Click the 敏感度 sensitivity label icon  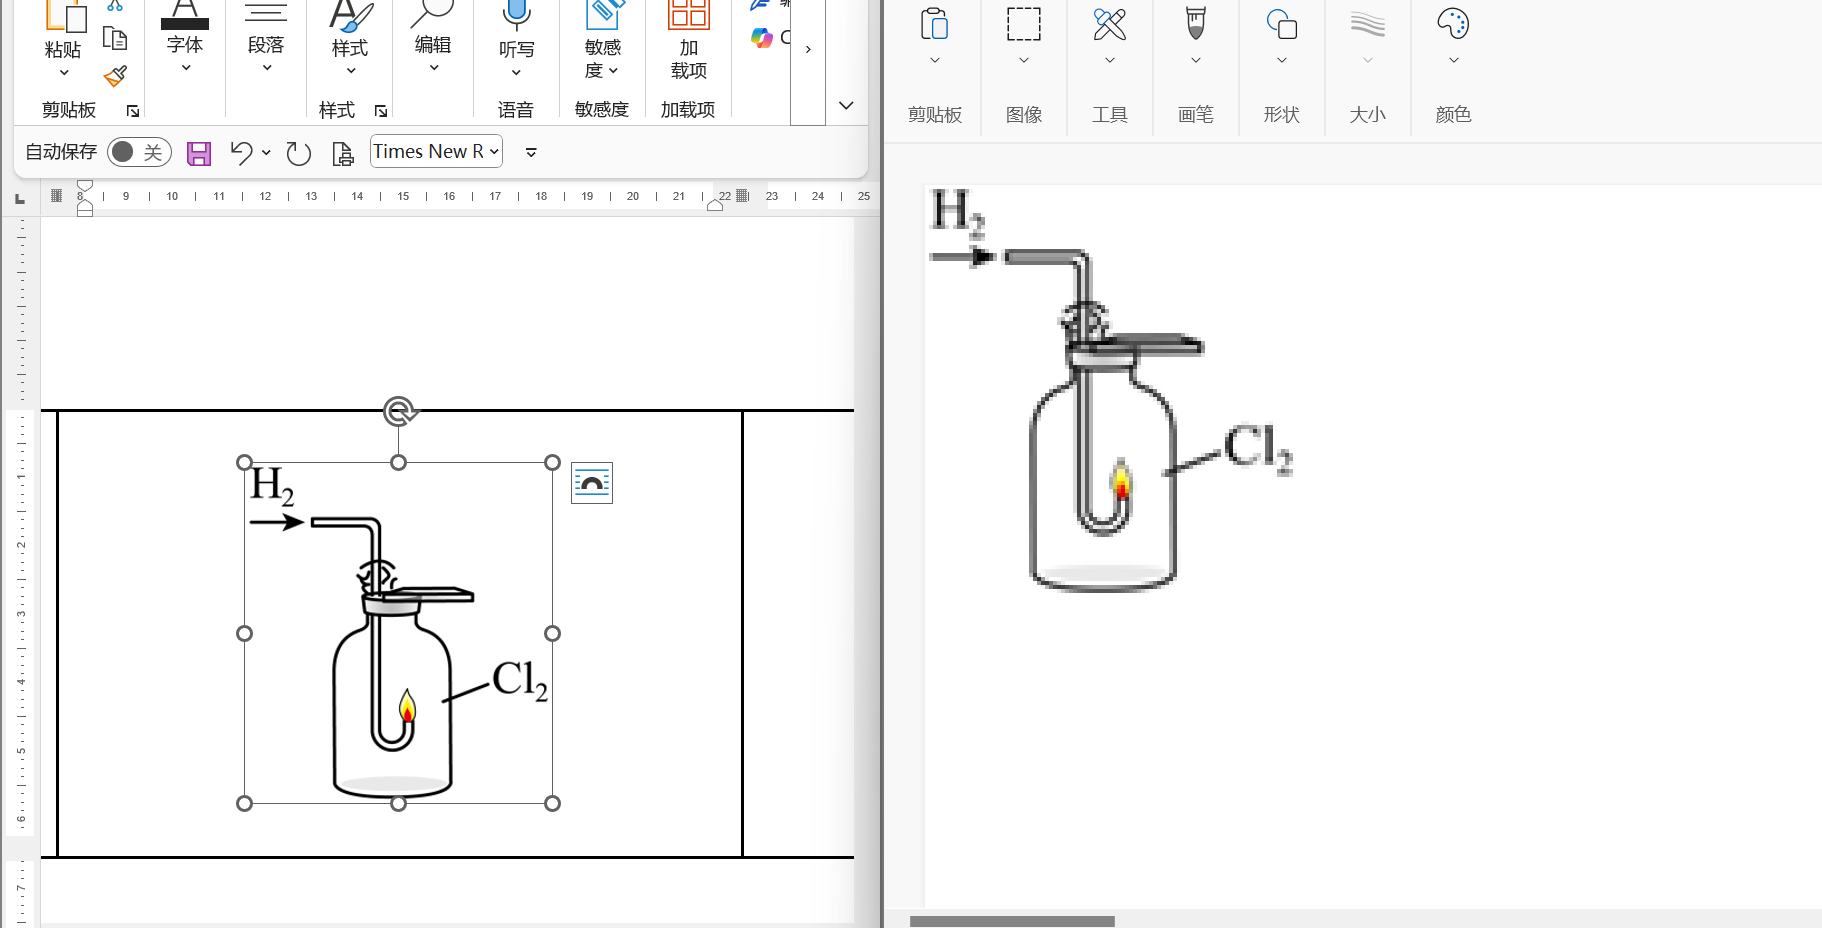pos(603,15)
